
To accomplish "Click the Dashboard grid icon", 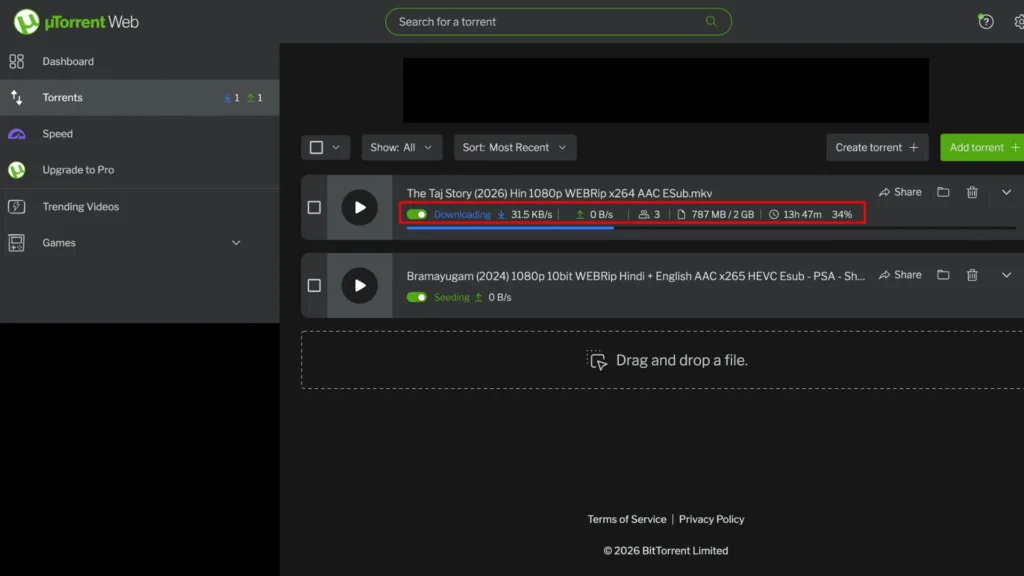I will [16, 61].
